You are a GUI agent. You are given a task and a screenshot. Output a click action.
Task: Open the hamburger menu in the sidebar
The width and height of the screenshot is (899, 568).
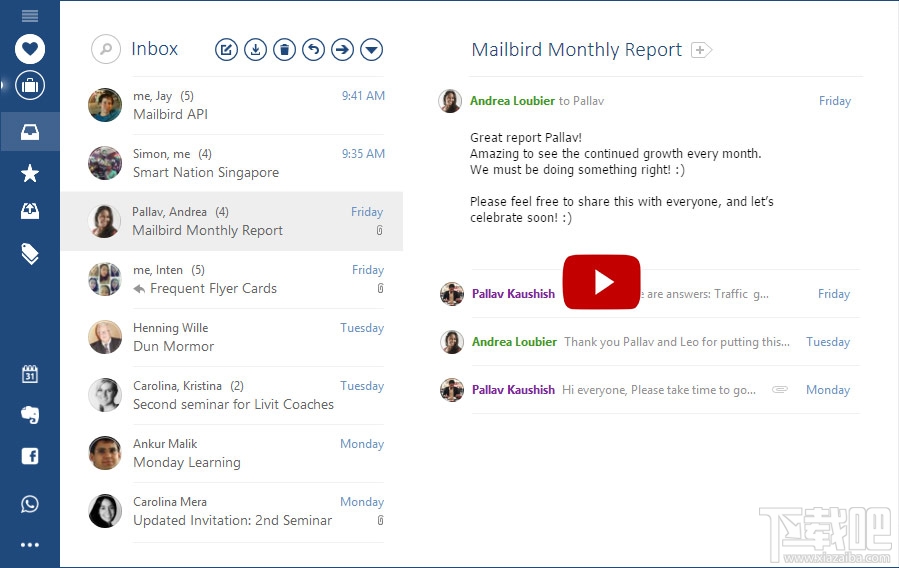coord(30,15)
